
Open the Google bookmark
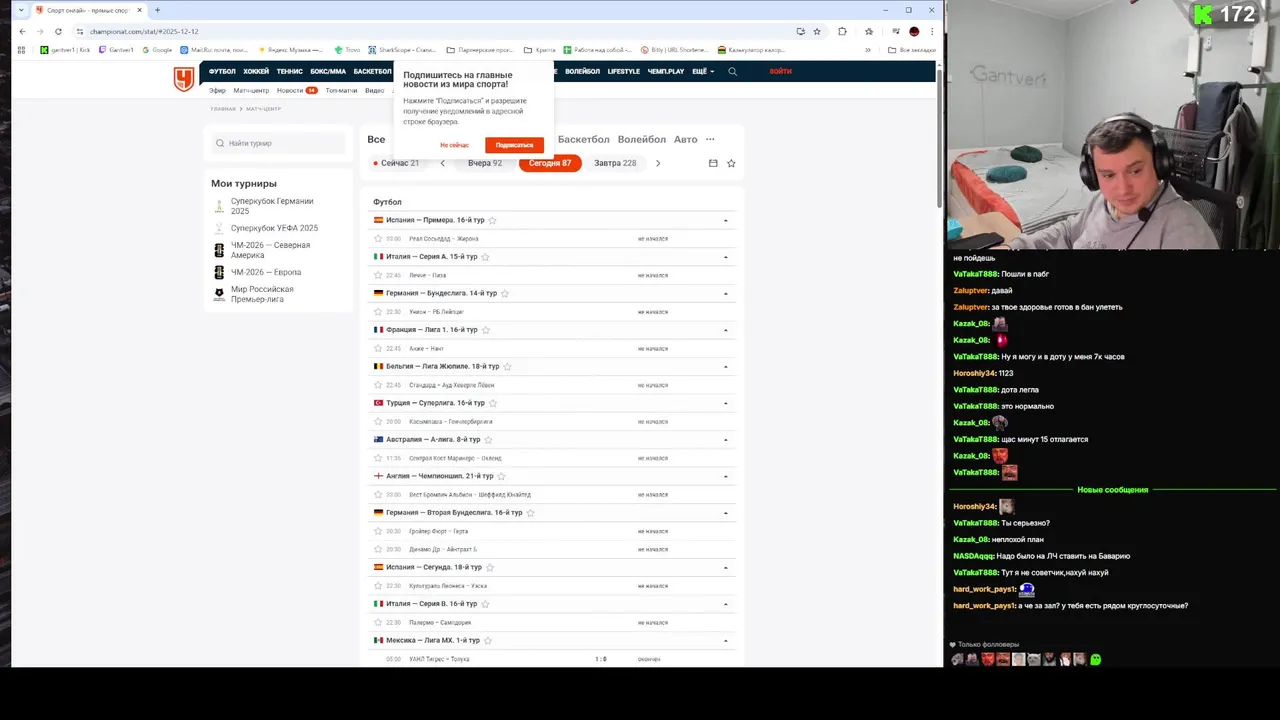(x=157, y=50)
